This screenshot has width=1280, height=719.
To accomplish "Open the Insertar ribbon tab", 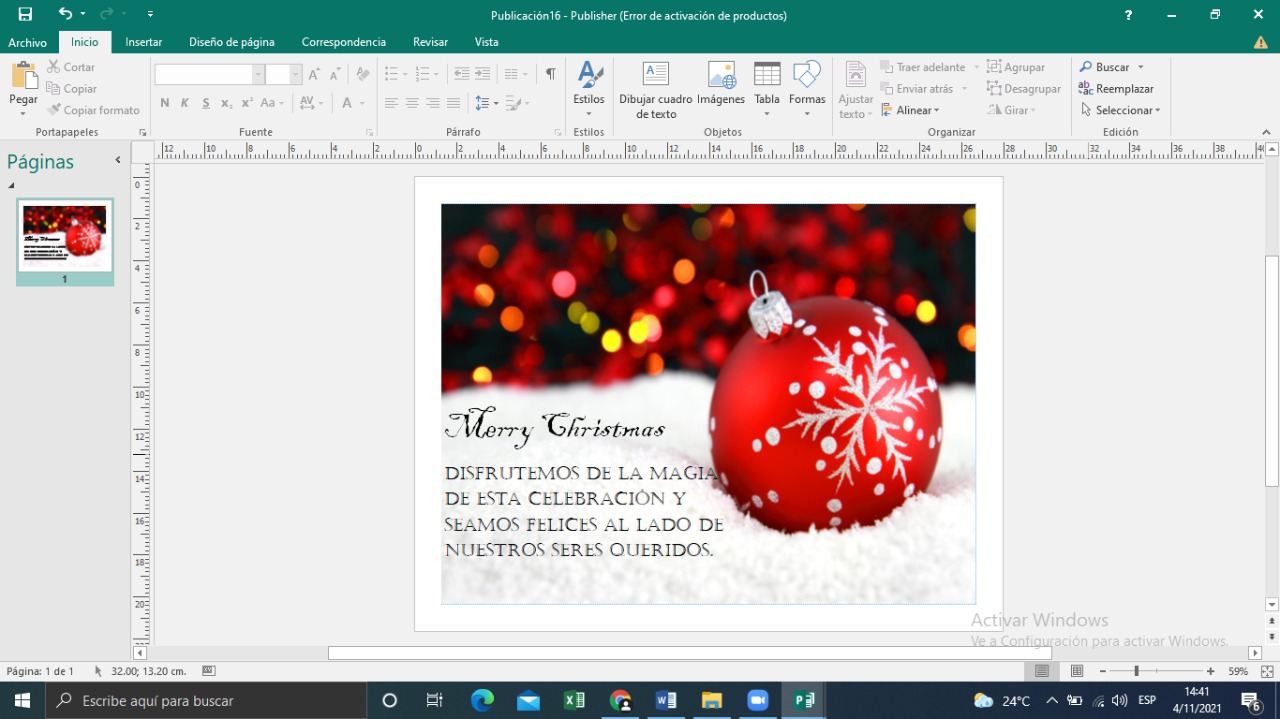I will [144, 42].
